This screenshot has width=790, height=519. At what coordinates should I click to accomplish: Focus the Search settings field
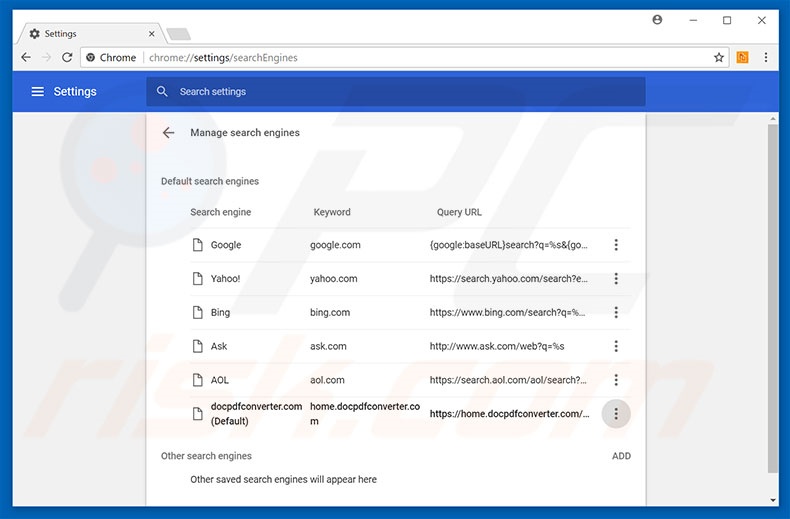tap(396, 92)
